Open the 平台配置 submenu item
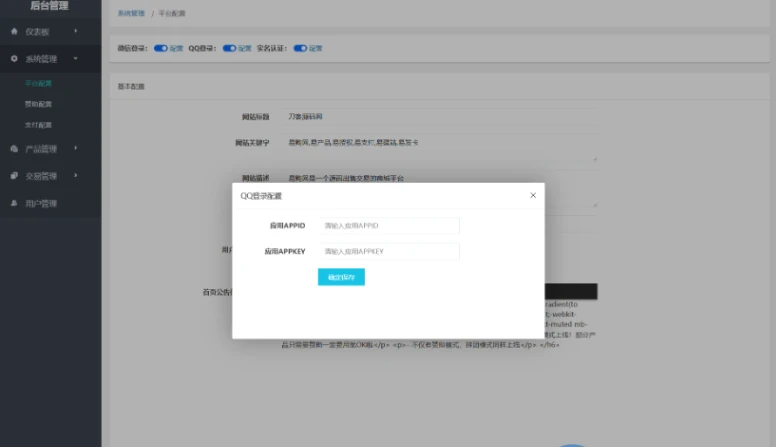 [x=39, y=83]
